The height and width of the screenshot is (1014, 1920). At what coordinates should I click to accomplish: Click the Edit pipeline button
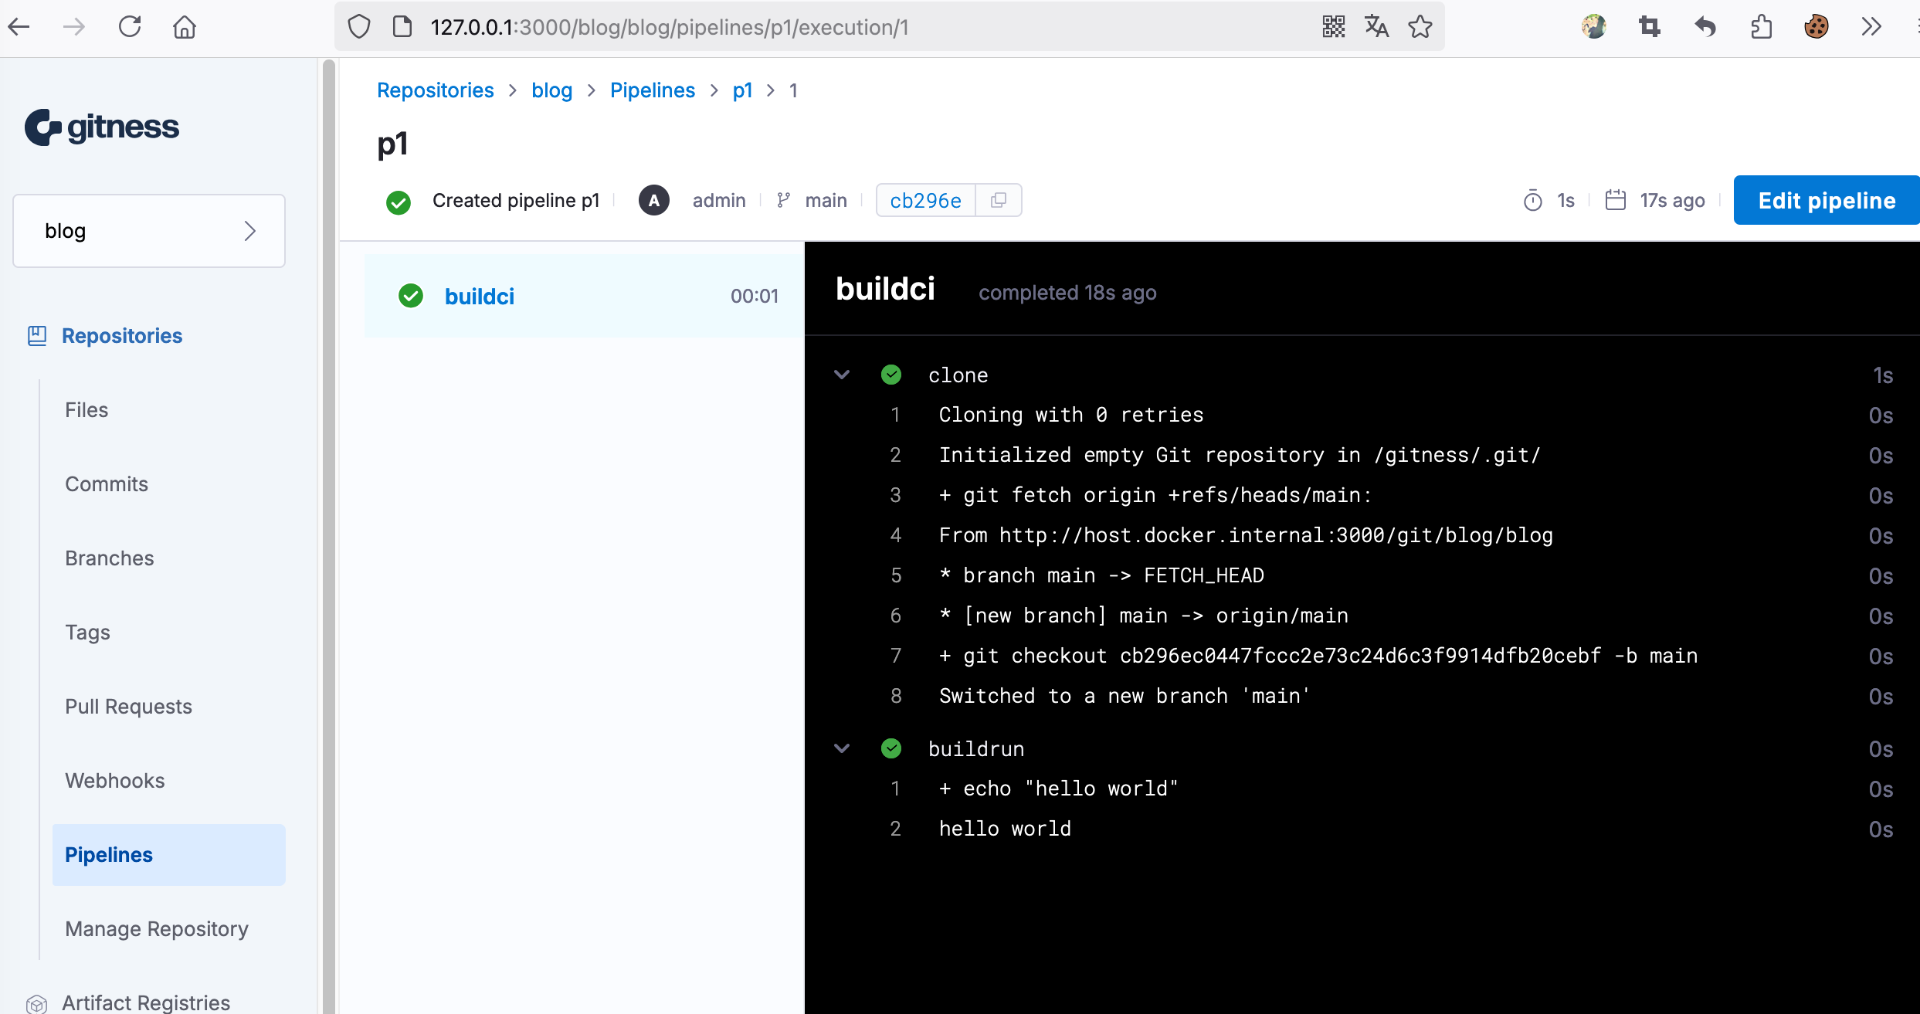point(1826,201)
